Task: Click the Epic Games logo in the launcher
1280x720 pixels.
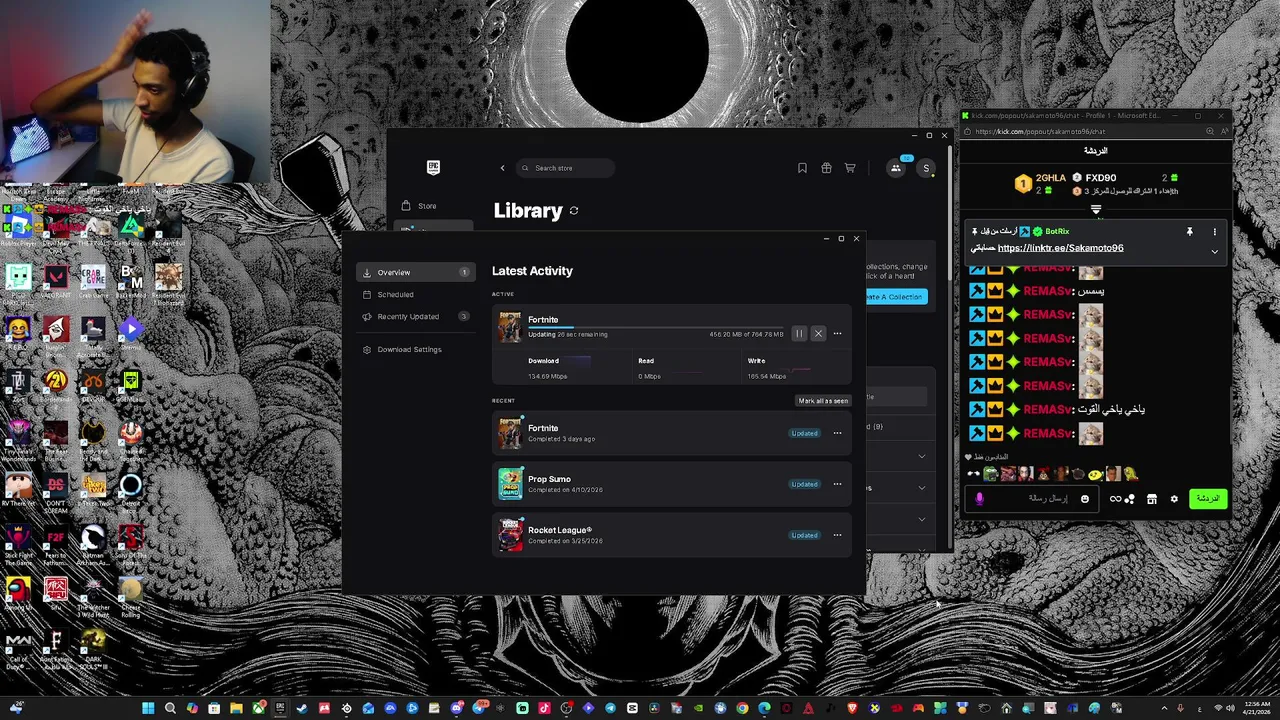Action: tap(433, 168)
